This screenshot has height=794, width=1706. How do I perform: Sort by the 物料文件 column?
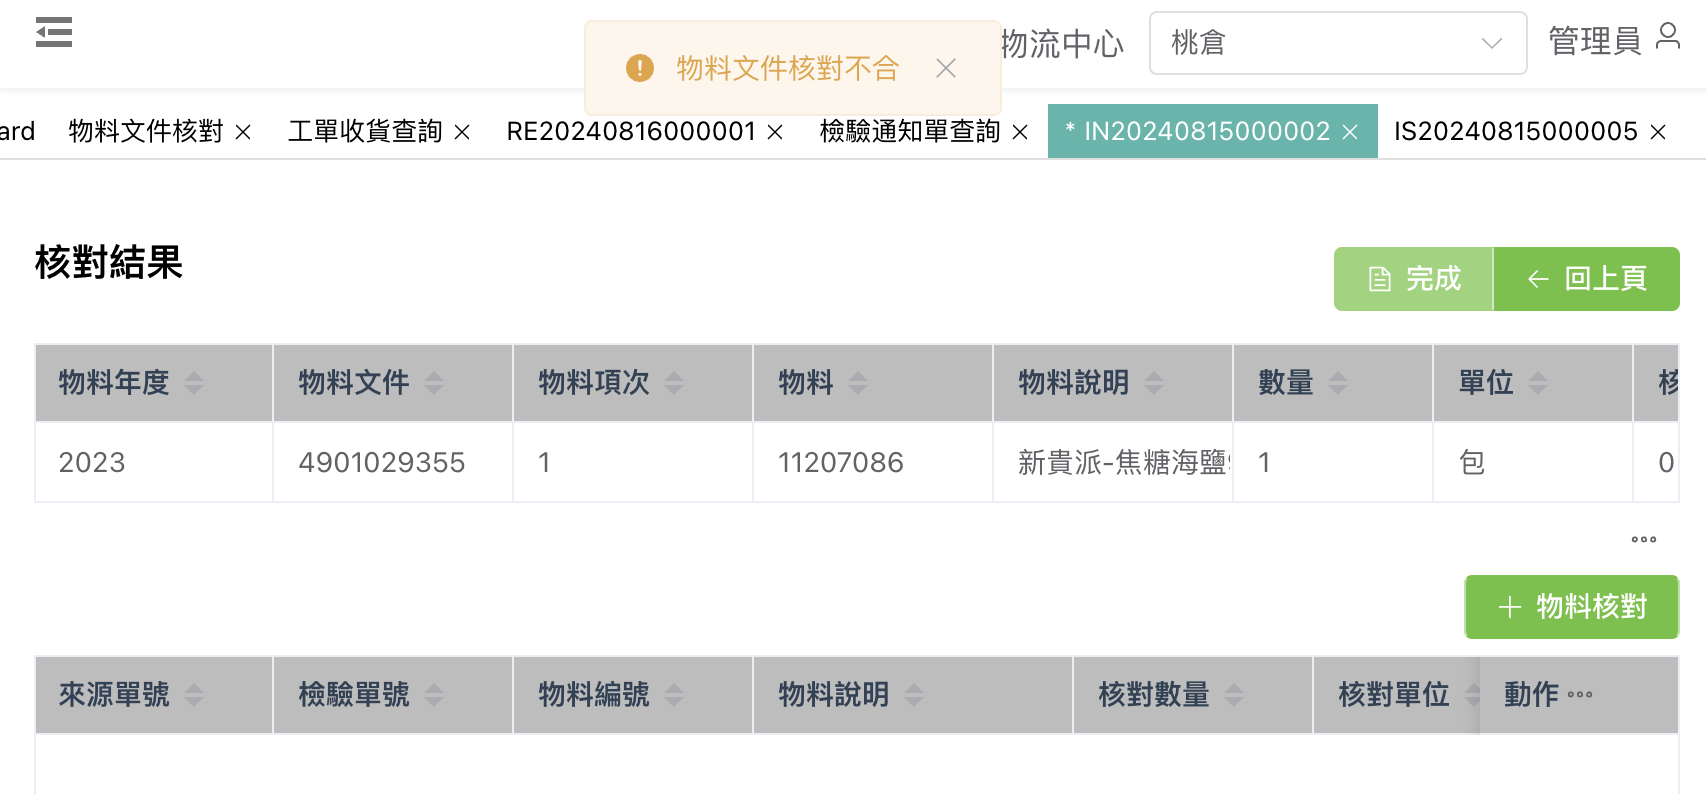coord(434,383)
